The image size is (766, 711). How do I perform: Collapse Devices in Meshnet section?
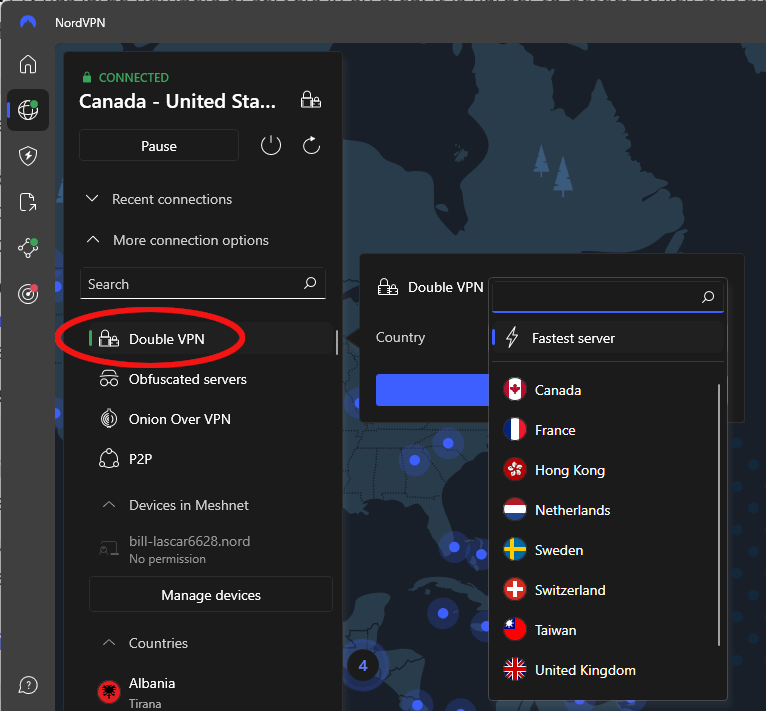176,505
